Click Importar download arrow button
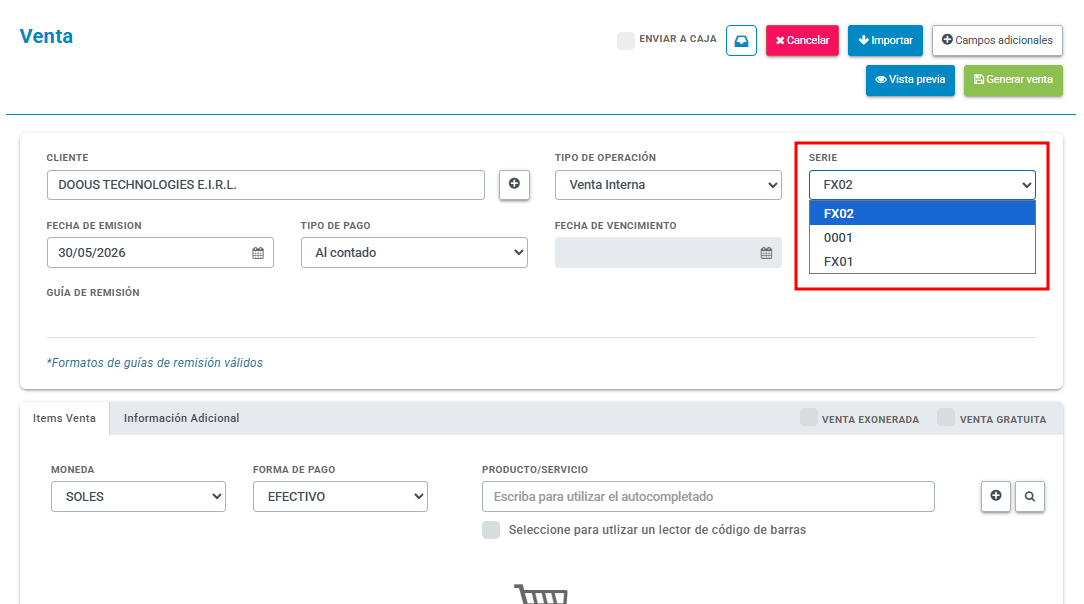The height and width of the screenshot is (604, 1084). 885,41
